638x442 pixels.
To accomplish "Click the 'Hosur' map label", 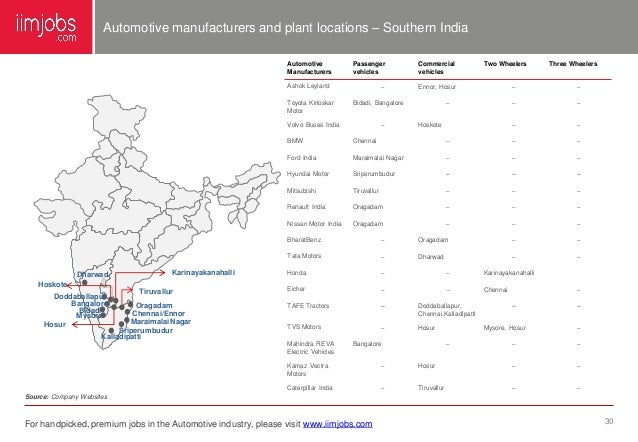I will pos(55,324).
